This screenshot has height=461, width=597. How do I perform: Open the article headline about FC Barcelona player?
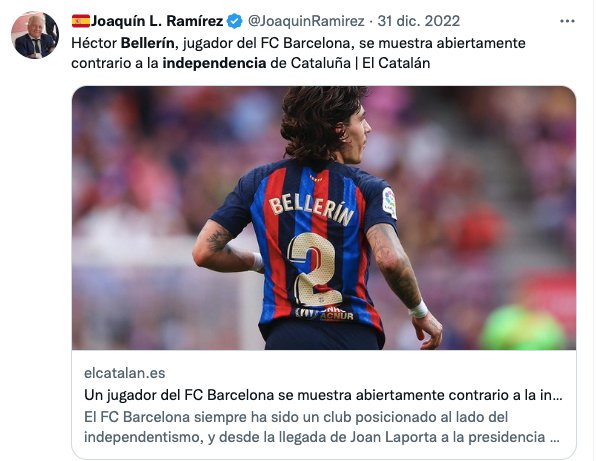323,395
